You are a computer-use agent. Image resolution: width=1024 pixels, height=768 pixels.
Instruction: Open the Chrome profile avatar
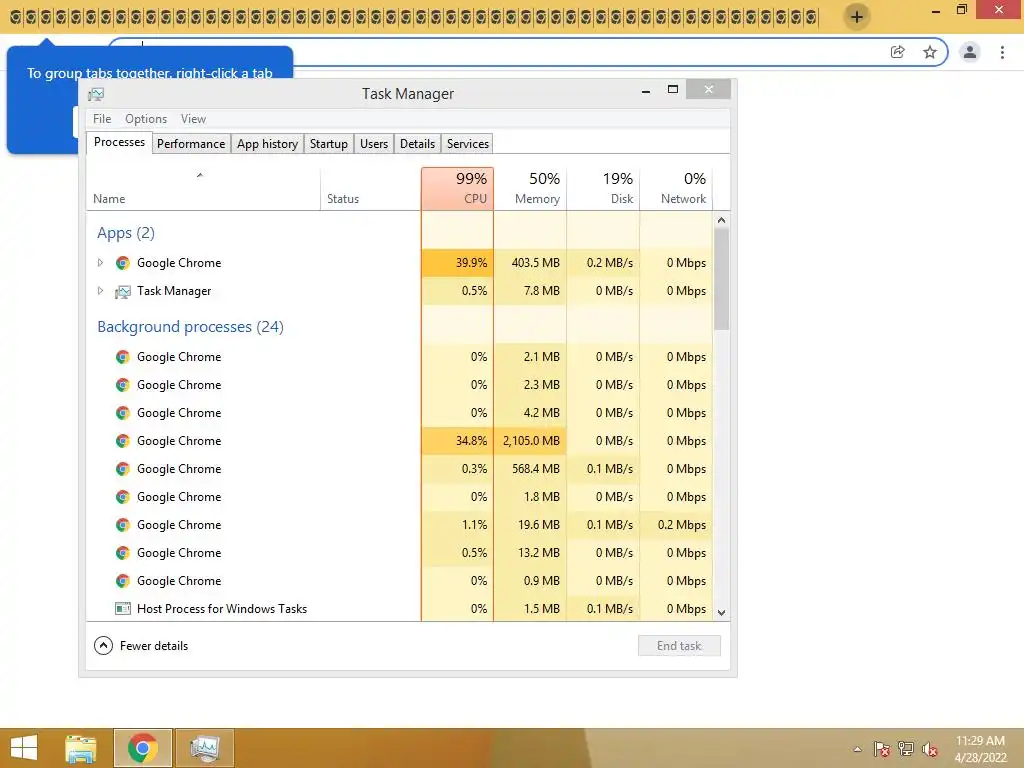click(x=970, y=52)
